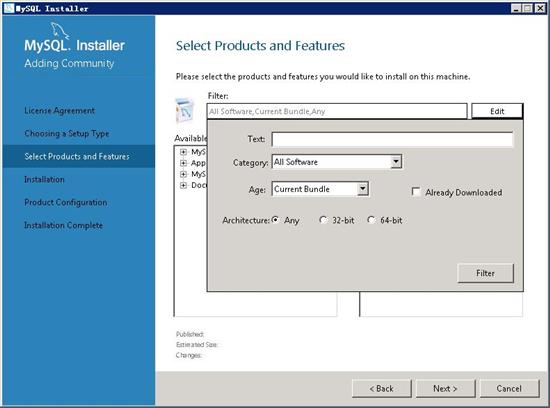This screenshot has width=550, height=408.
Task: Open the Age dropdown showing Current Bundle
Action: (362, 189)
